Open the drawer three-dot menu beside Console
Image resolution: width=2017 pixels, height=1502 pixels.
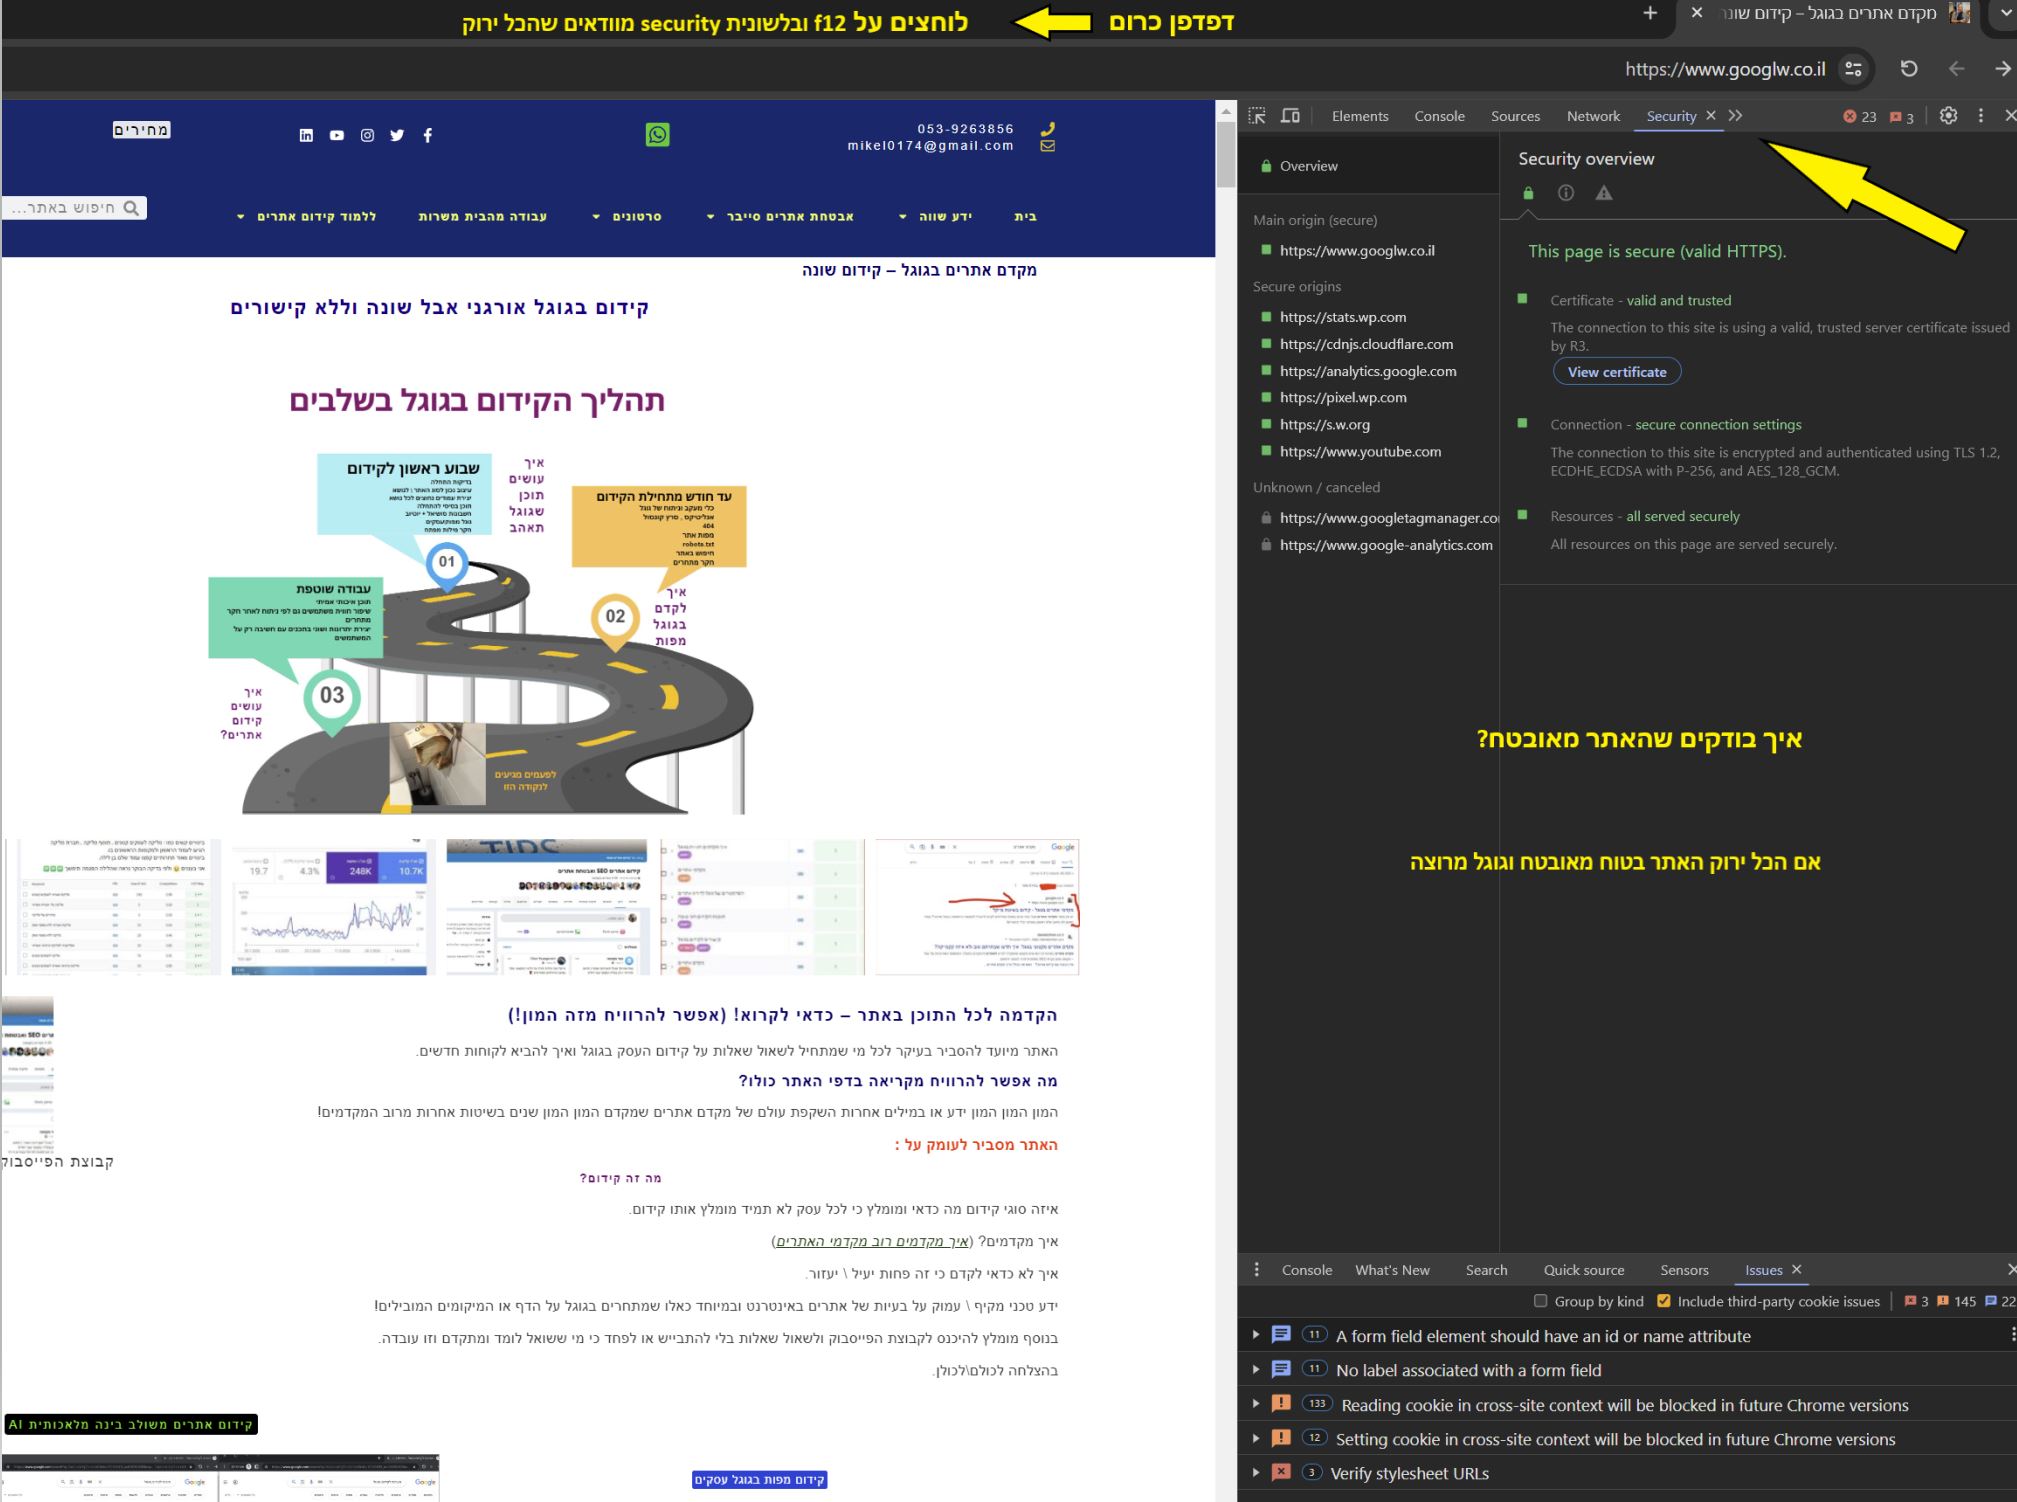pyautogui.click(x=1256, y=1270)
